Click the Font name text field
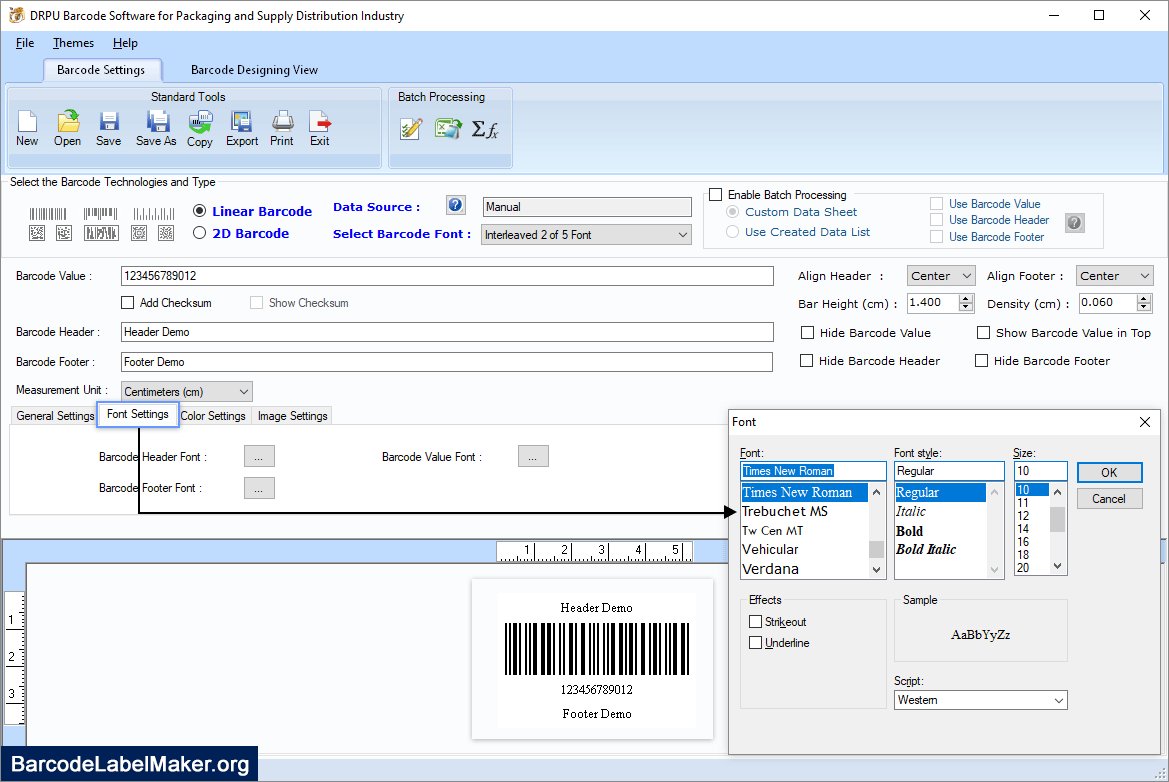The image size is (1169, 782). coord(813,471)
